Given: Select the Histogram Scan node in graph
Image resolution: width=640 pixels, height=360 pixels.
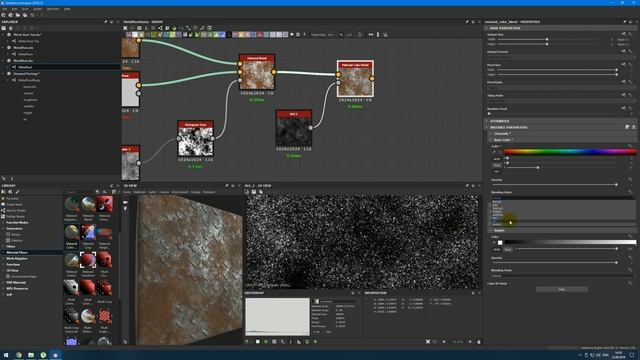Looking at the screenshot, I should (x=195, y=138).
